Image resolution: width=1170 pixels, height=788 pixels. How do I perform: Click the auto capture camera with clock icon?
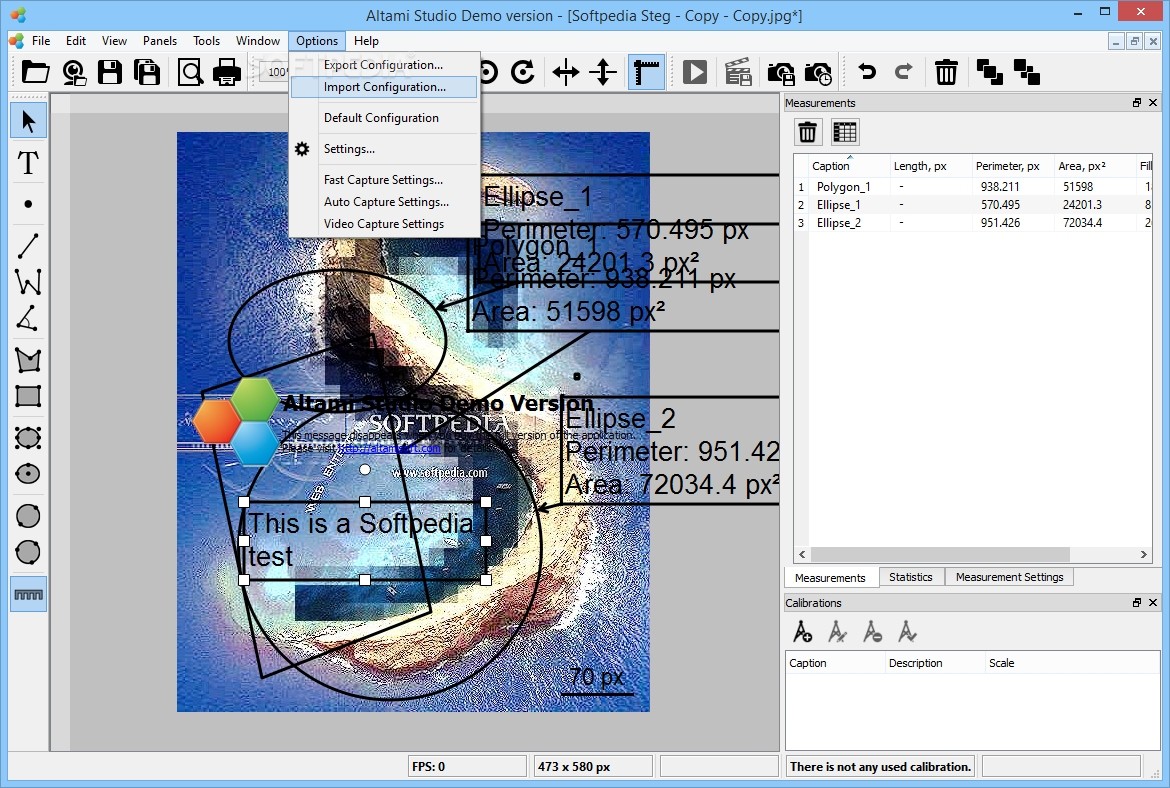[x=819, y=72]
